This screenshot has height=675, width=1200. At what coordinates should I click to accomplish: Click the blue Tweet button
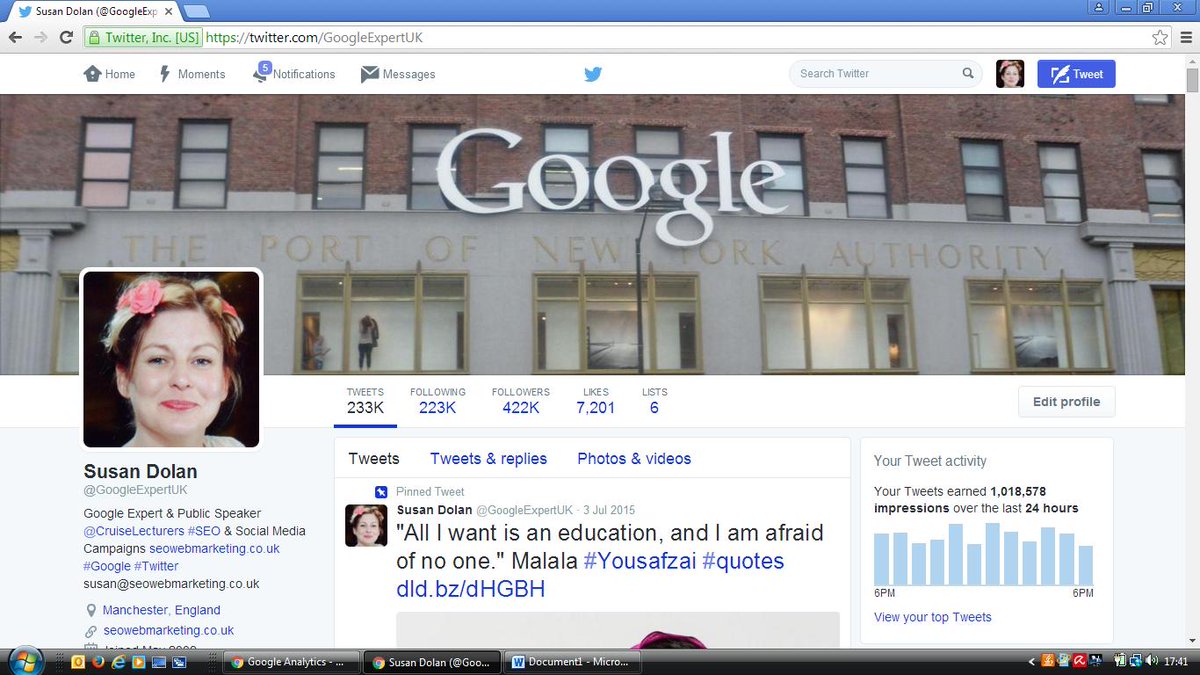tap(1076, 73)
